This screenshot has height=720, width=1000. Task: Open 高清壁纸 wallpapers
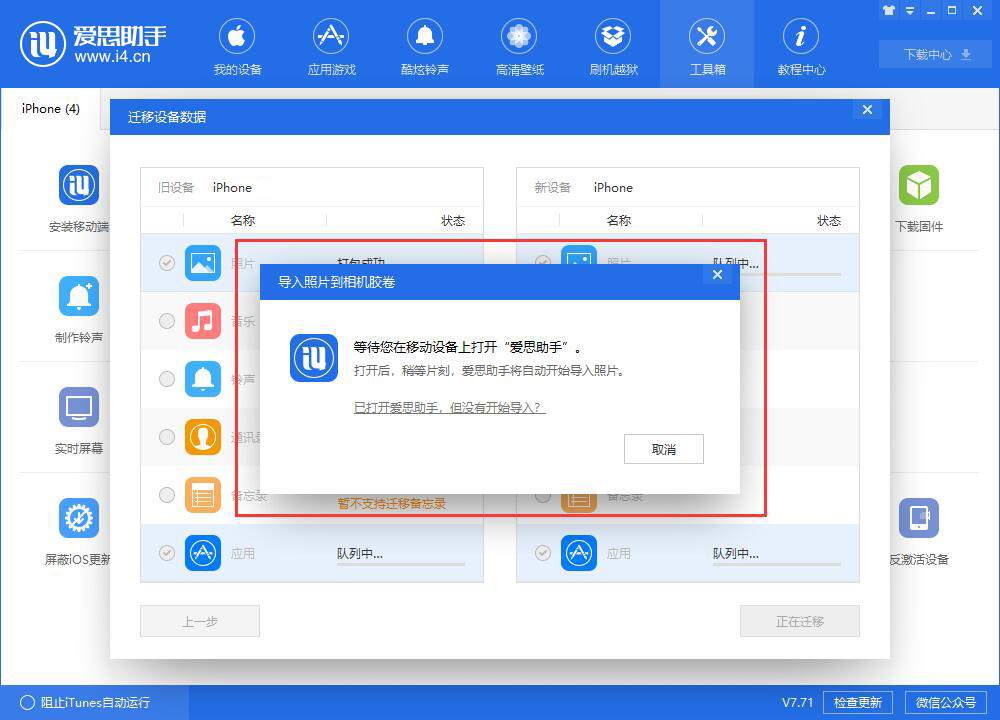click(x=519, y=45)
